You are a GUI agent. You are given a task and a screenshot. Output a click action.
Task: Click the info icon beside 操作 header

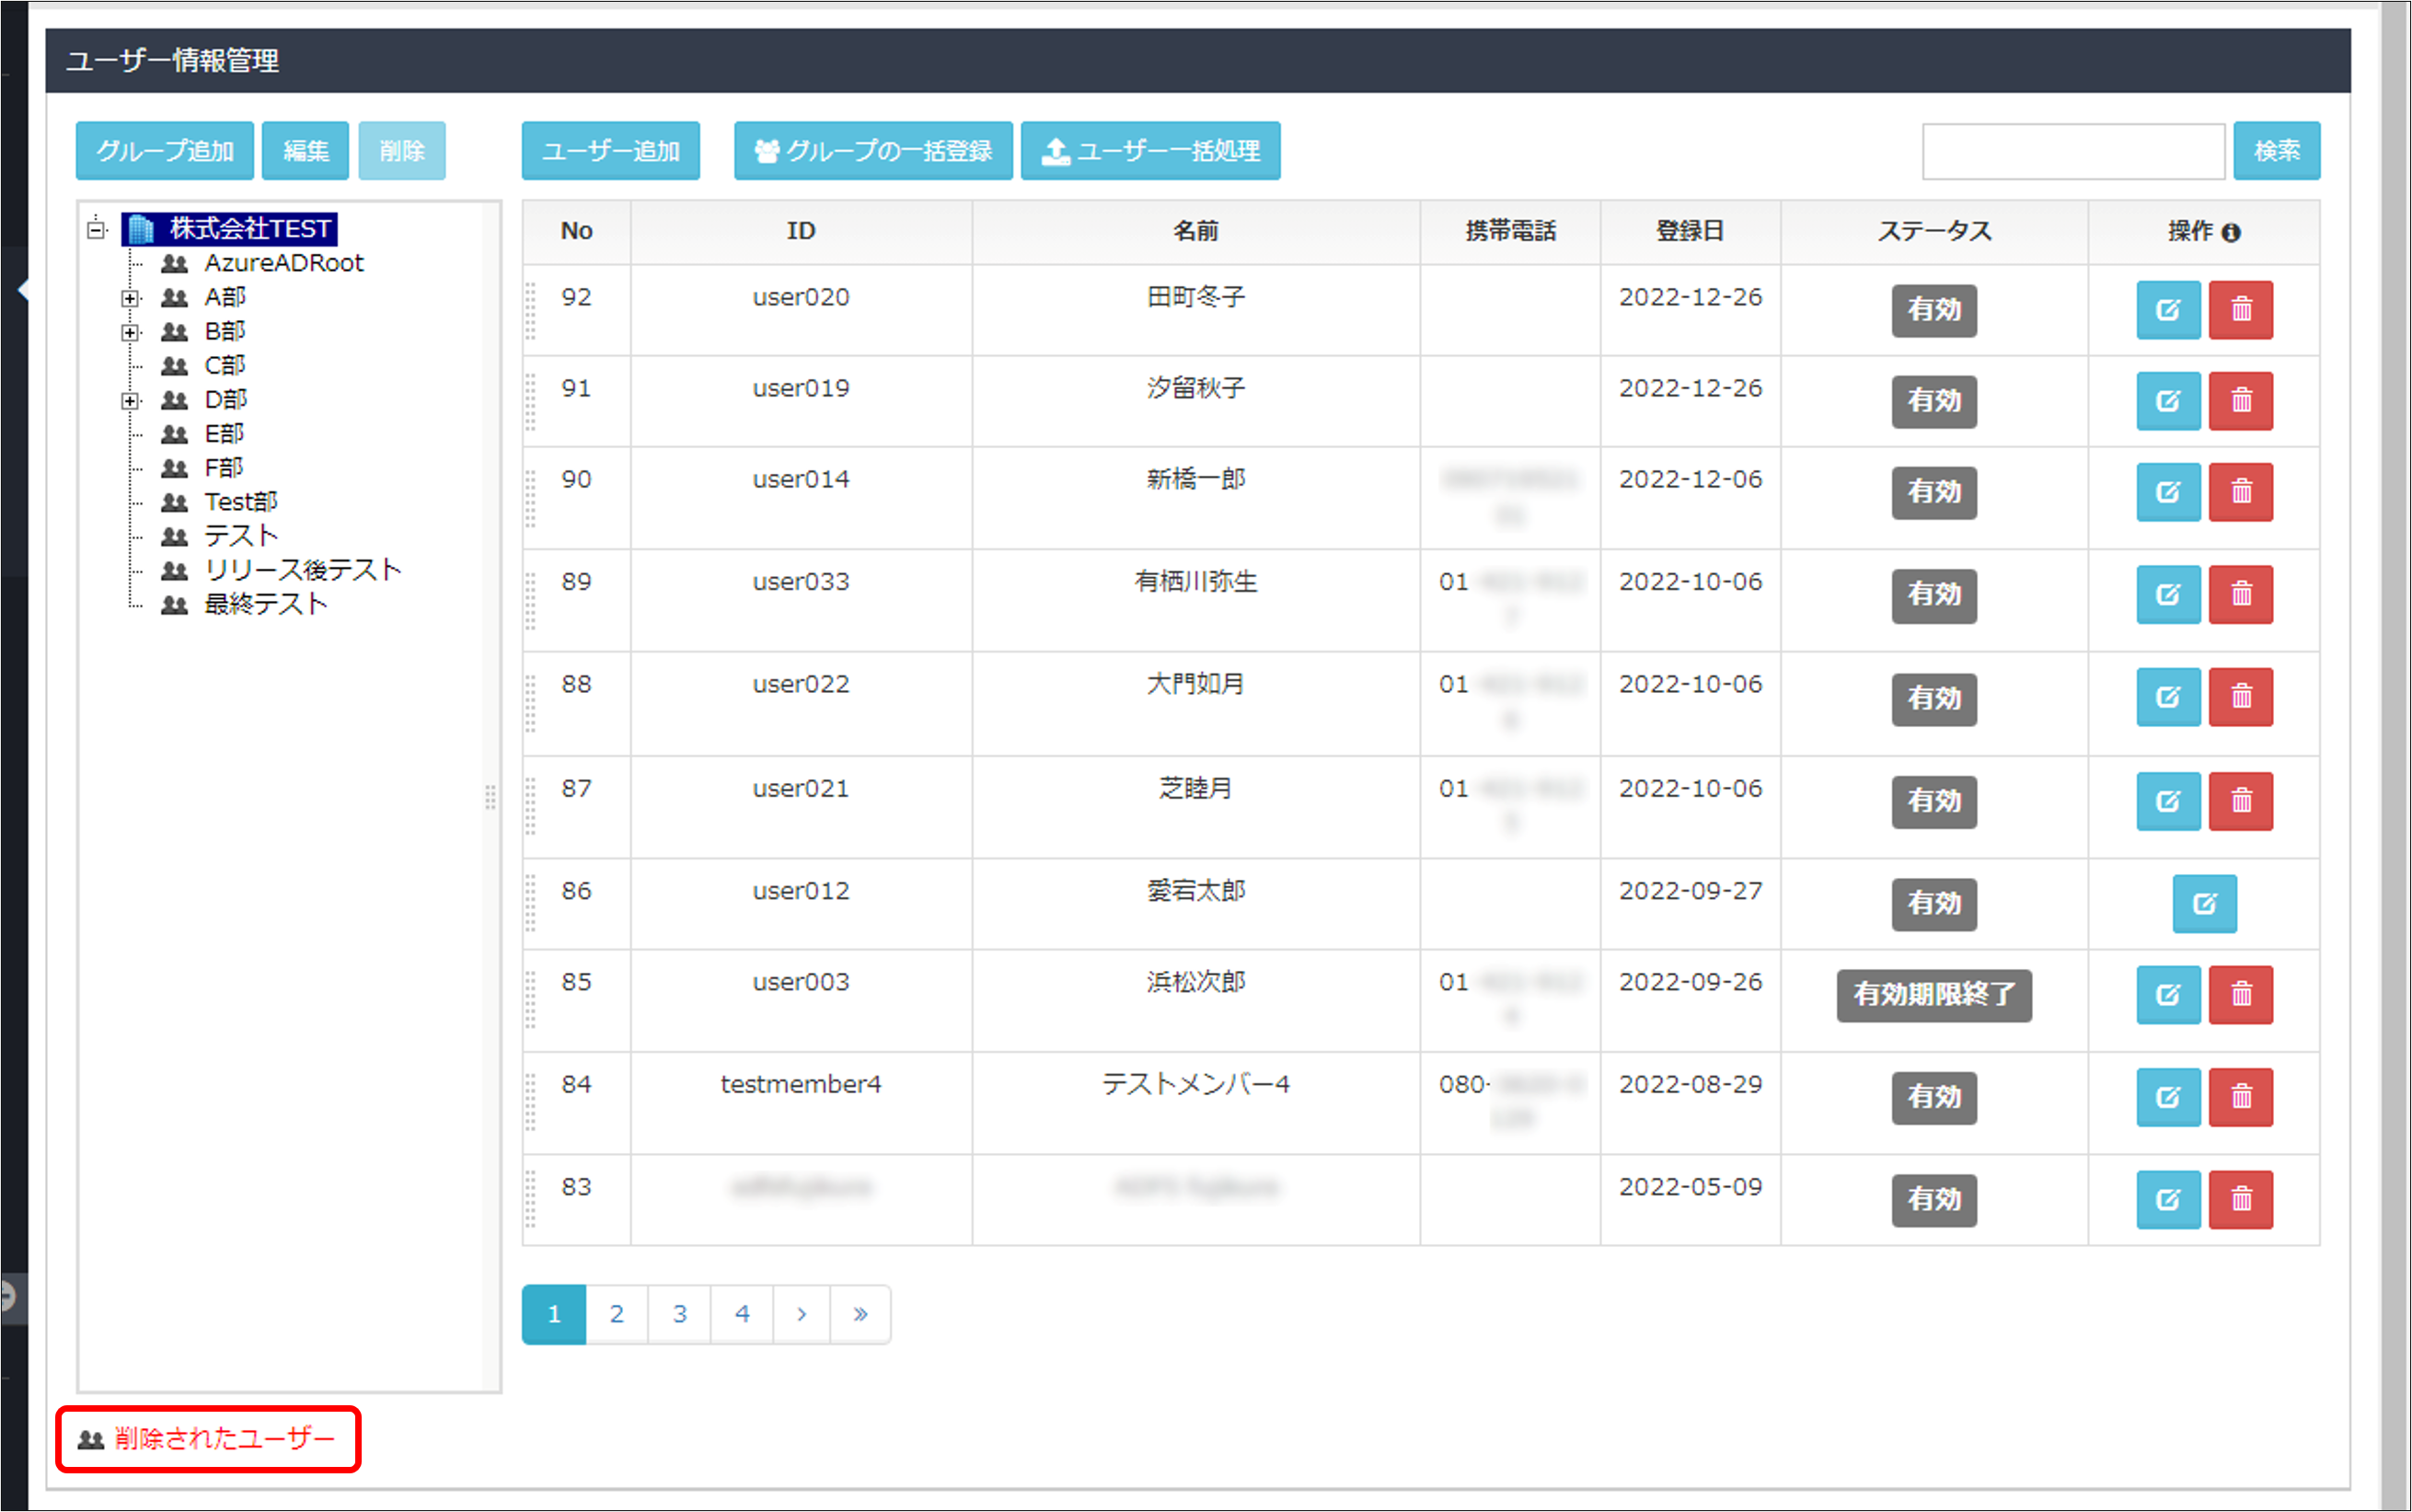pyautogui.click(x=2231, y=232)
